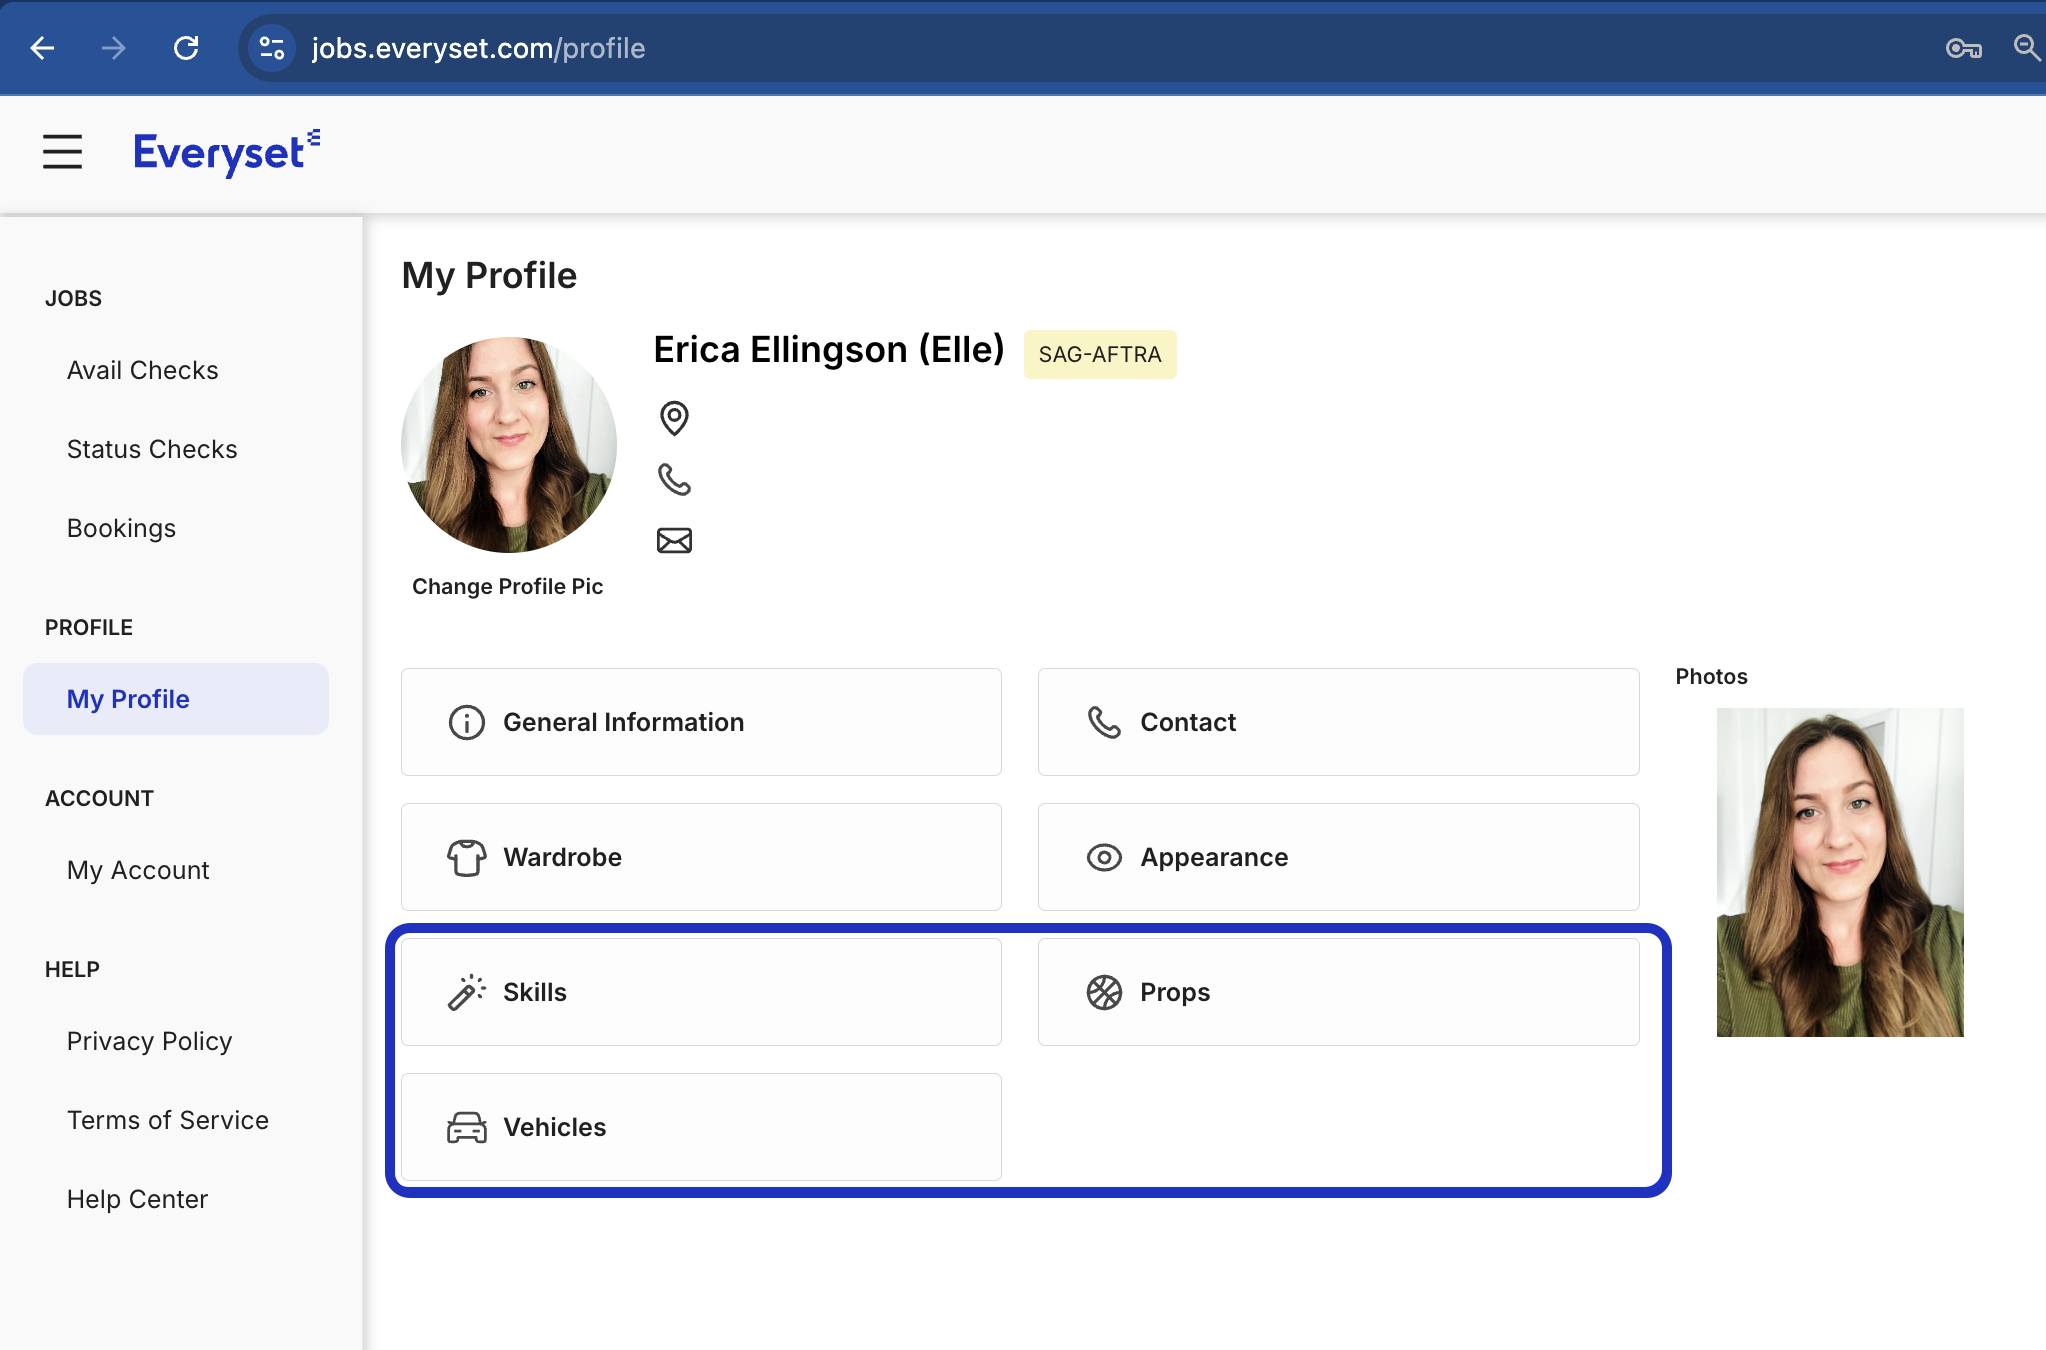
Task: Open the General Information section
Action: click(701, 722)
